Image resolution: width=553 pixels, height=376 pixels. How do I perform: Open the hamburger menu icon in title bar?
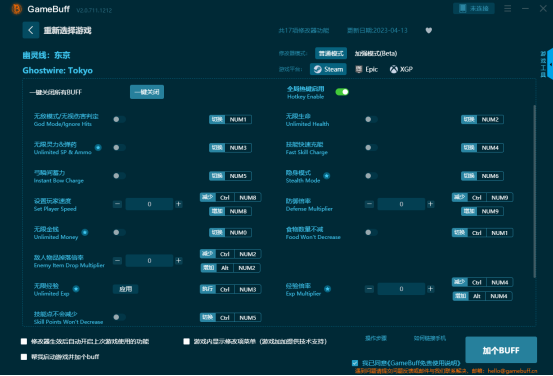(x=508, y=8)
